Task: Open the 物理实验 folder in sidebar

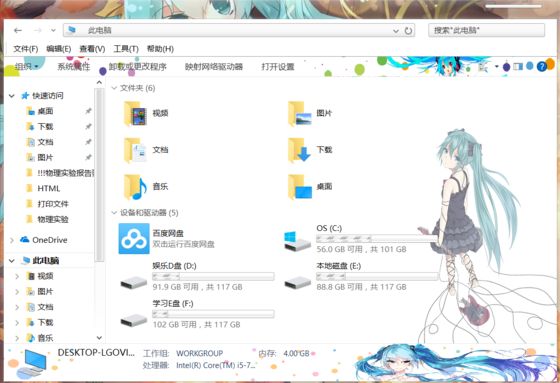Action: [x=53, y=219]
